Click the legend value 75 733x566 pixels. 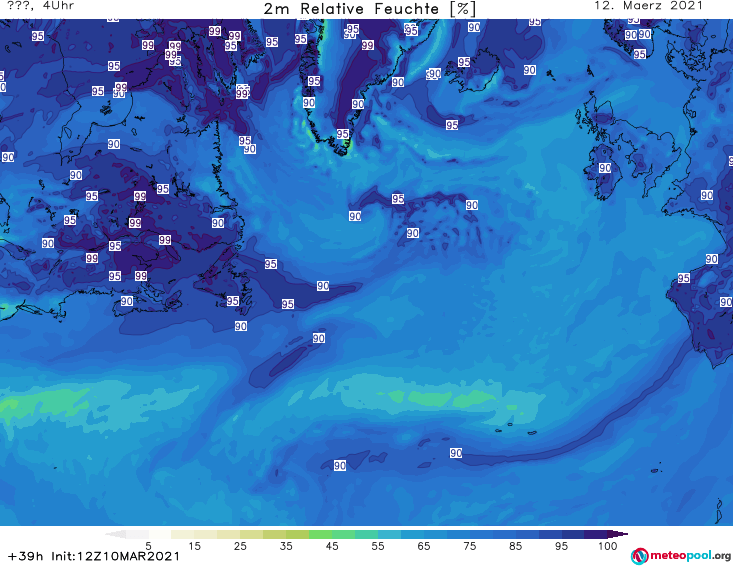coord(470,546)
